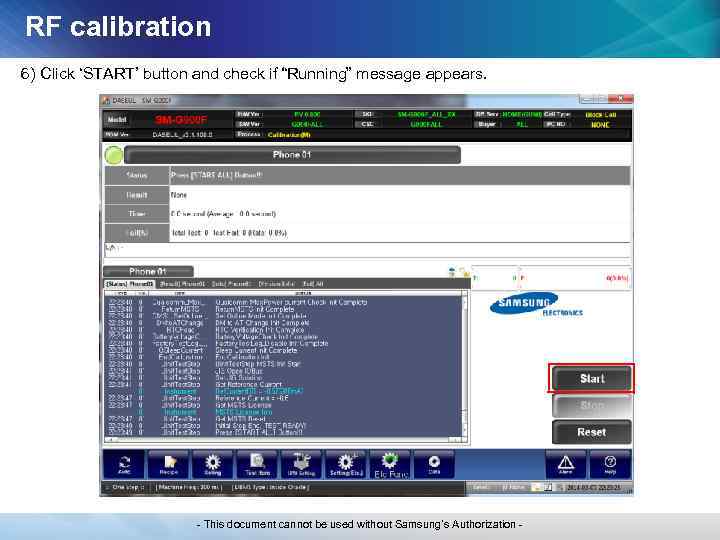Click the small blue icon above the log panel

point(452,272)
